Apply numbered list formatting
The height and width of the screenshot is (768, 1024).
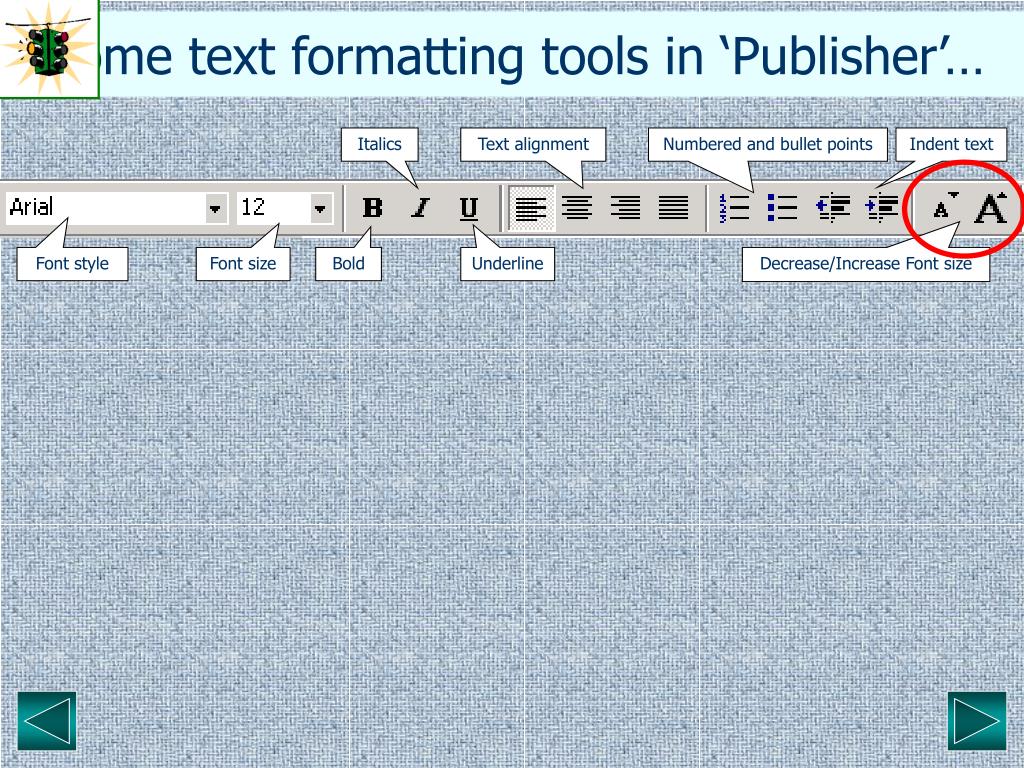coord(734,208)
